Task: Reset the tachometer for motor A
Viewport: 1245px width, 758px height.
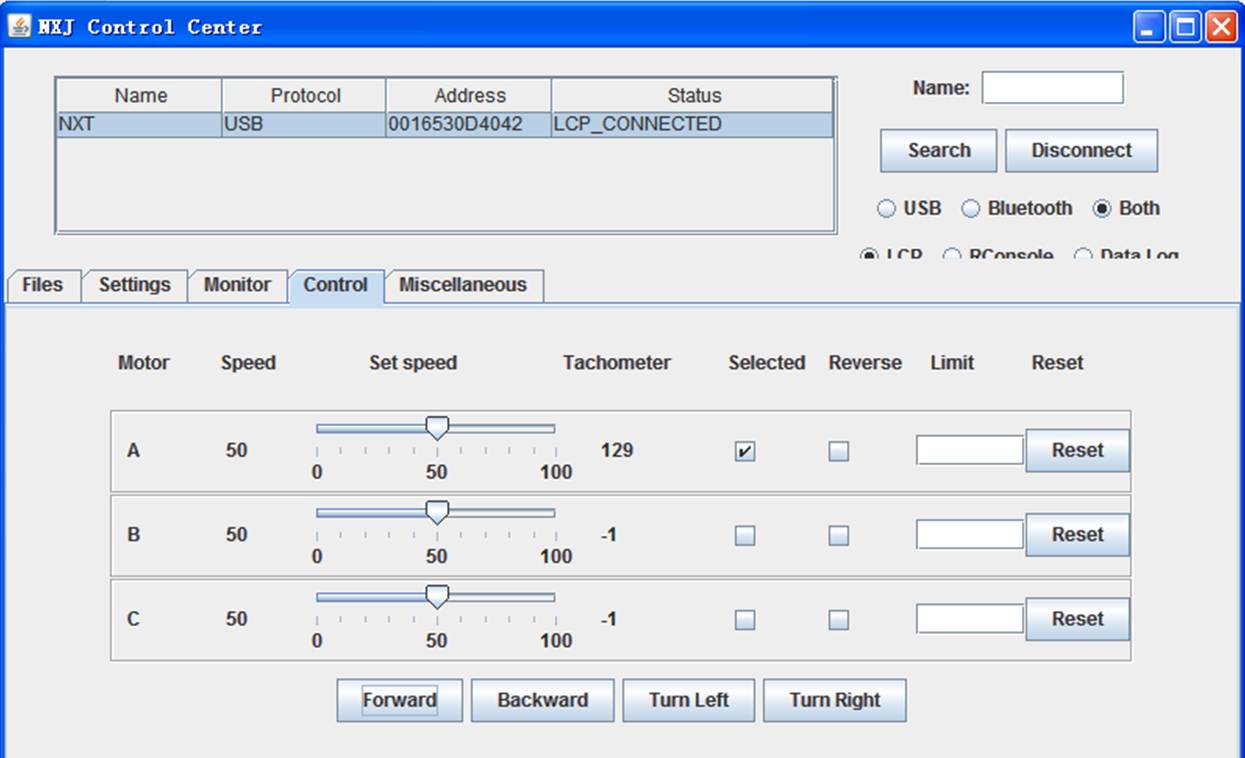Action: pyautogui.click(x=1078, y=451)
